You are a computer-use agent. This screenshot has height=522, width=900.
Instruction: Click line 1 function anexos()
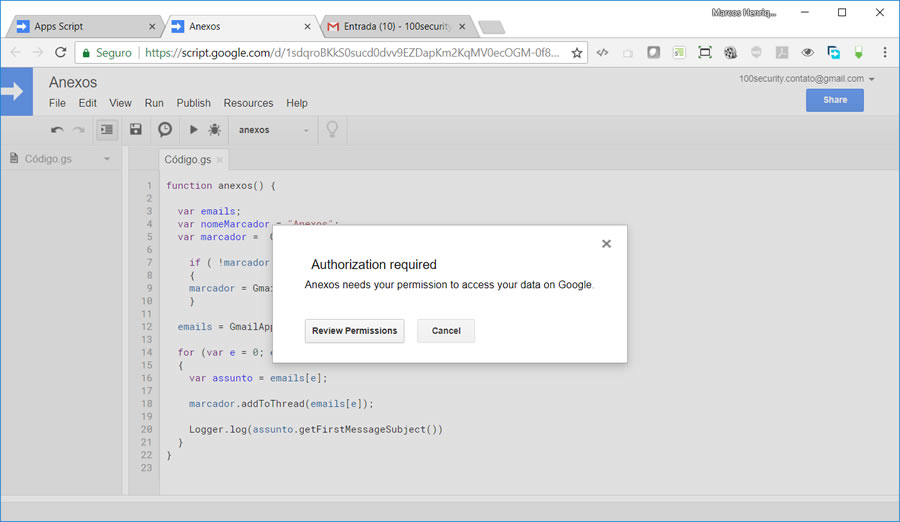[x=221, y=185]
